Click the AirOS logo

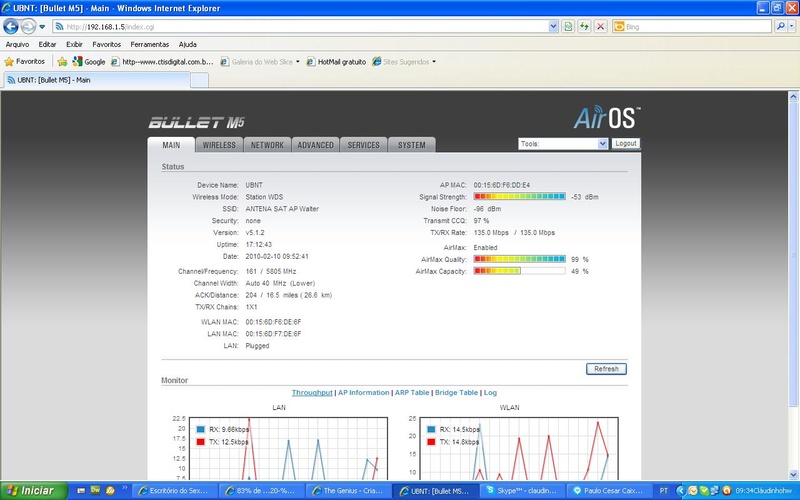click(x=607, y=117)
